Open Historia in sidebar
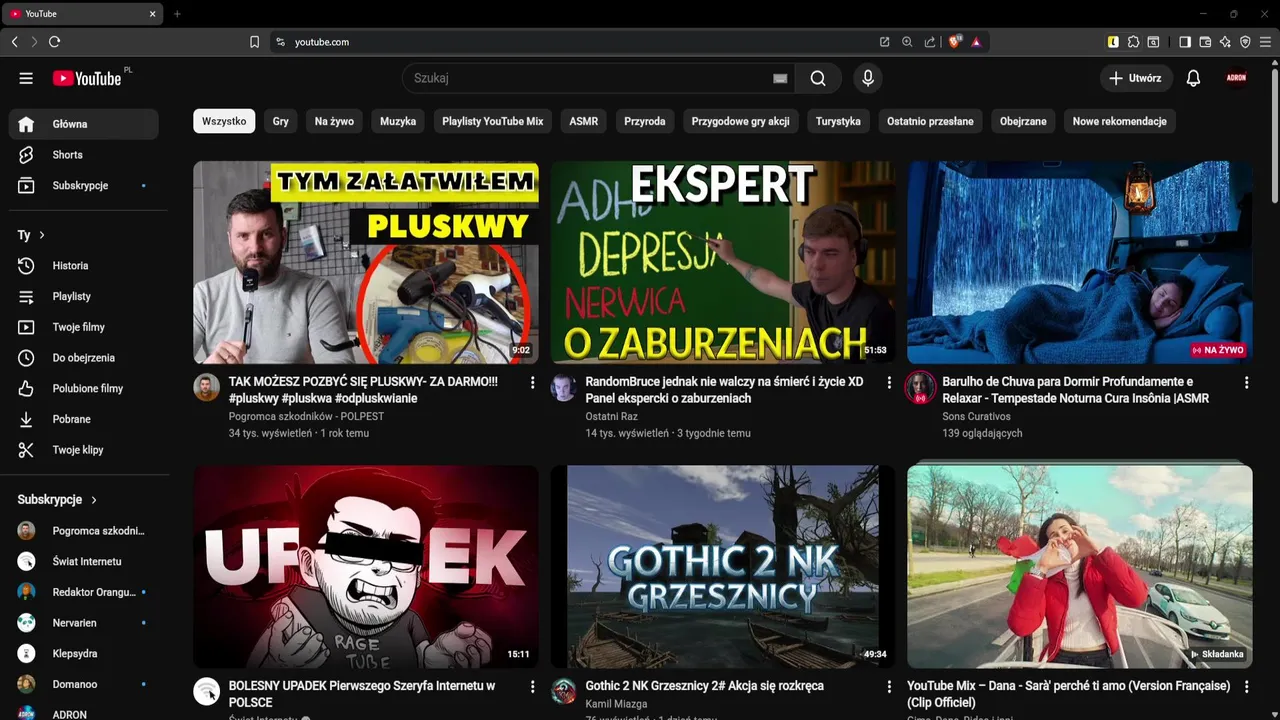This screenshot has height=720, width=1280. click(84, 266)
